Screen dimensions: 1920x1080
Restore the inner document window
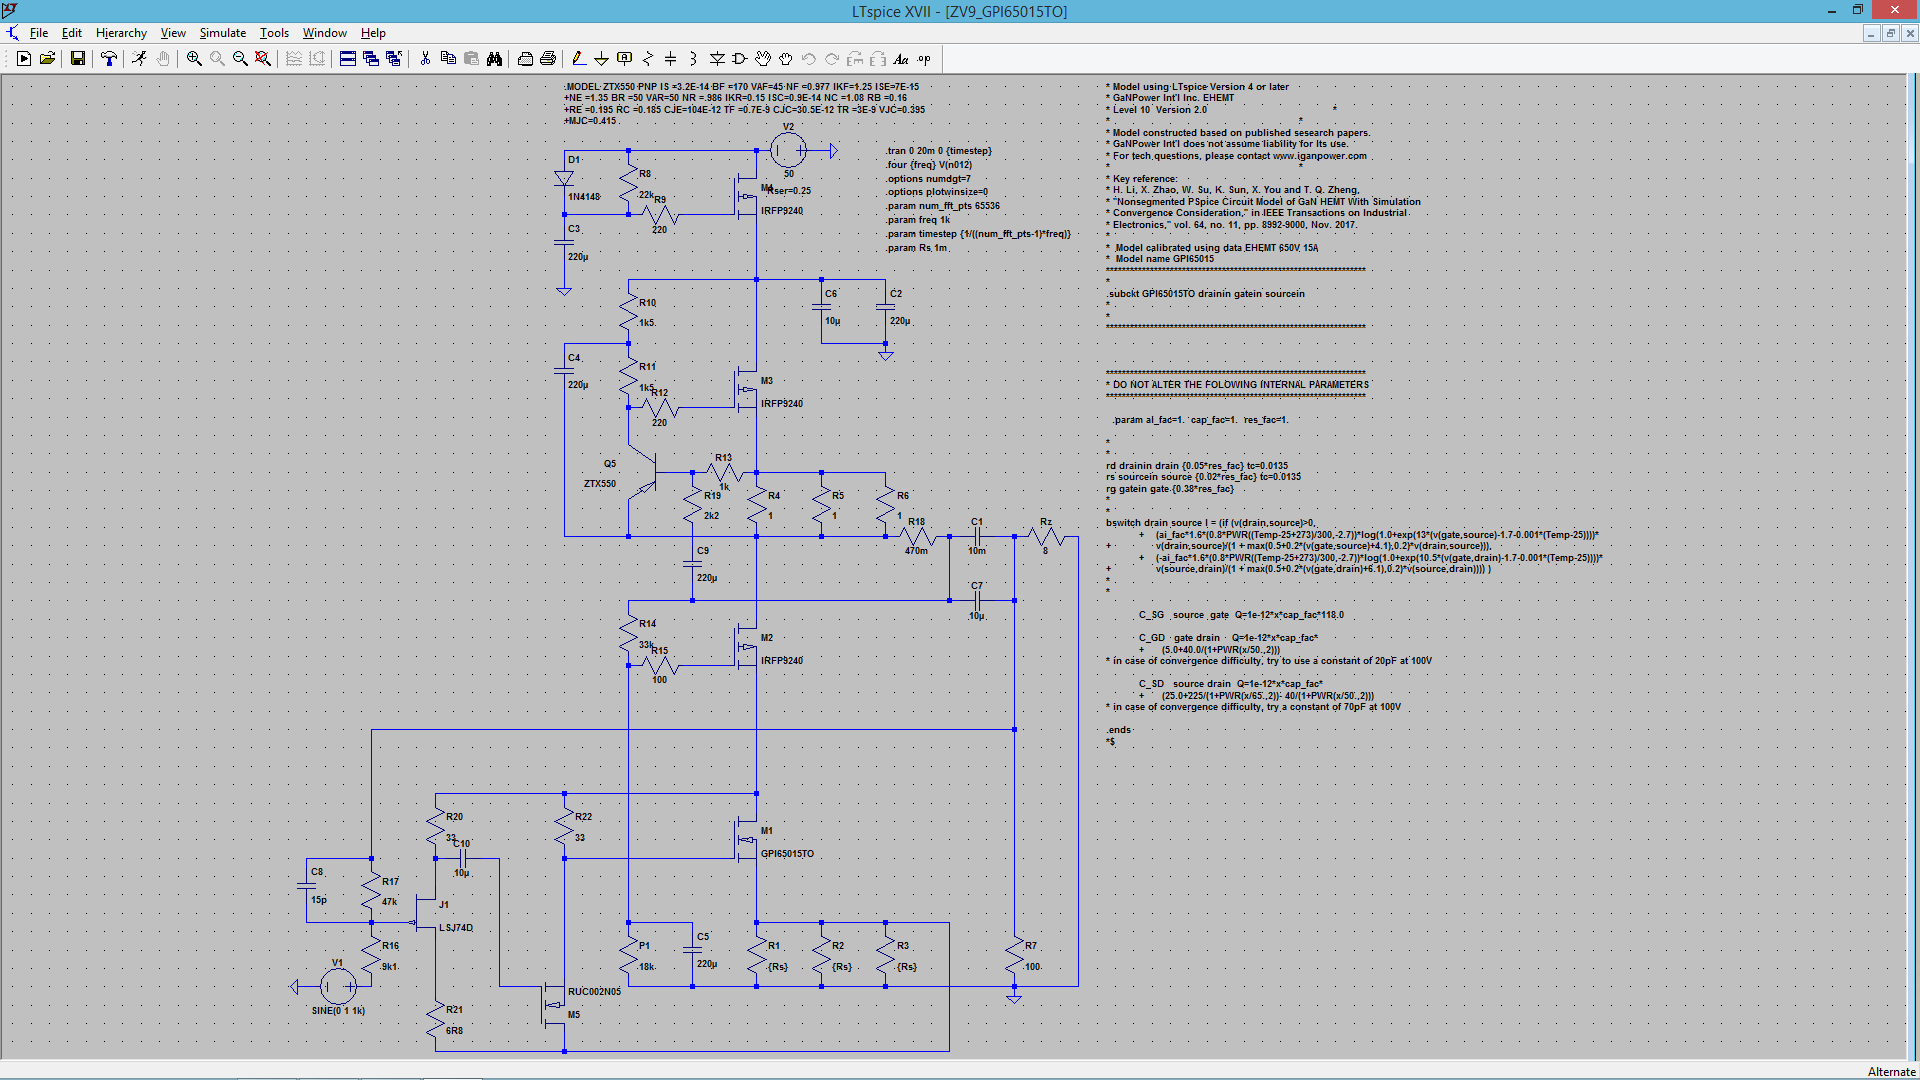[x=1890, y=33]
